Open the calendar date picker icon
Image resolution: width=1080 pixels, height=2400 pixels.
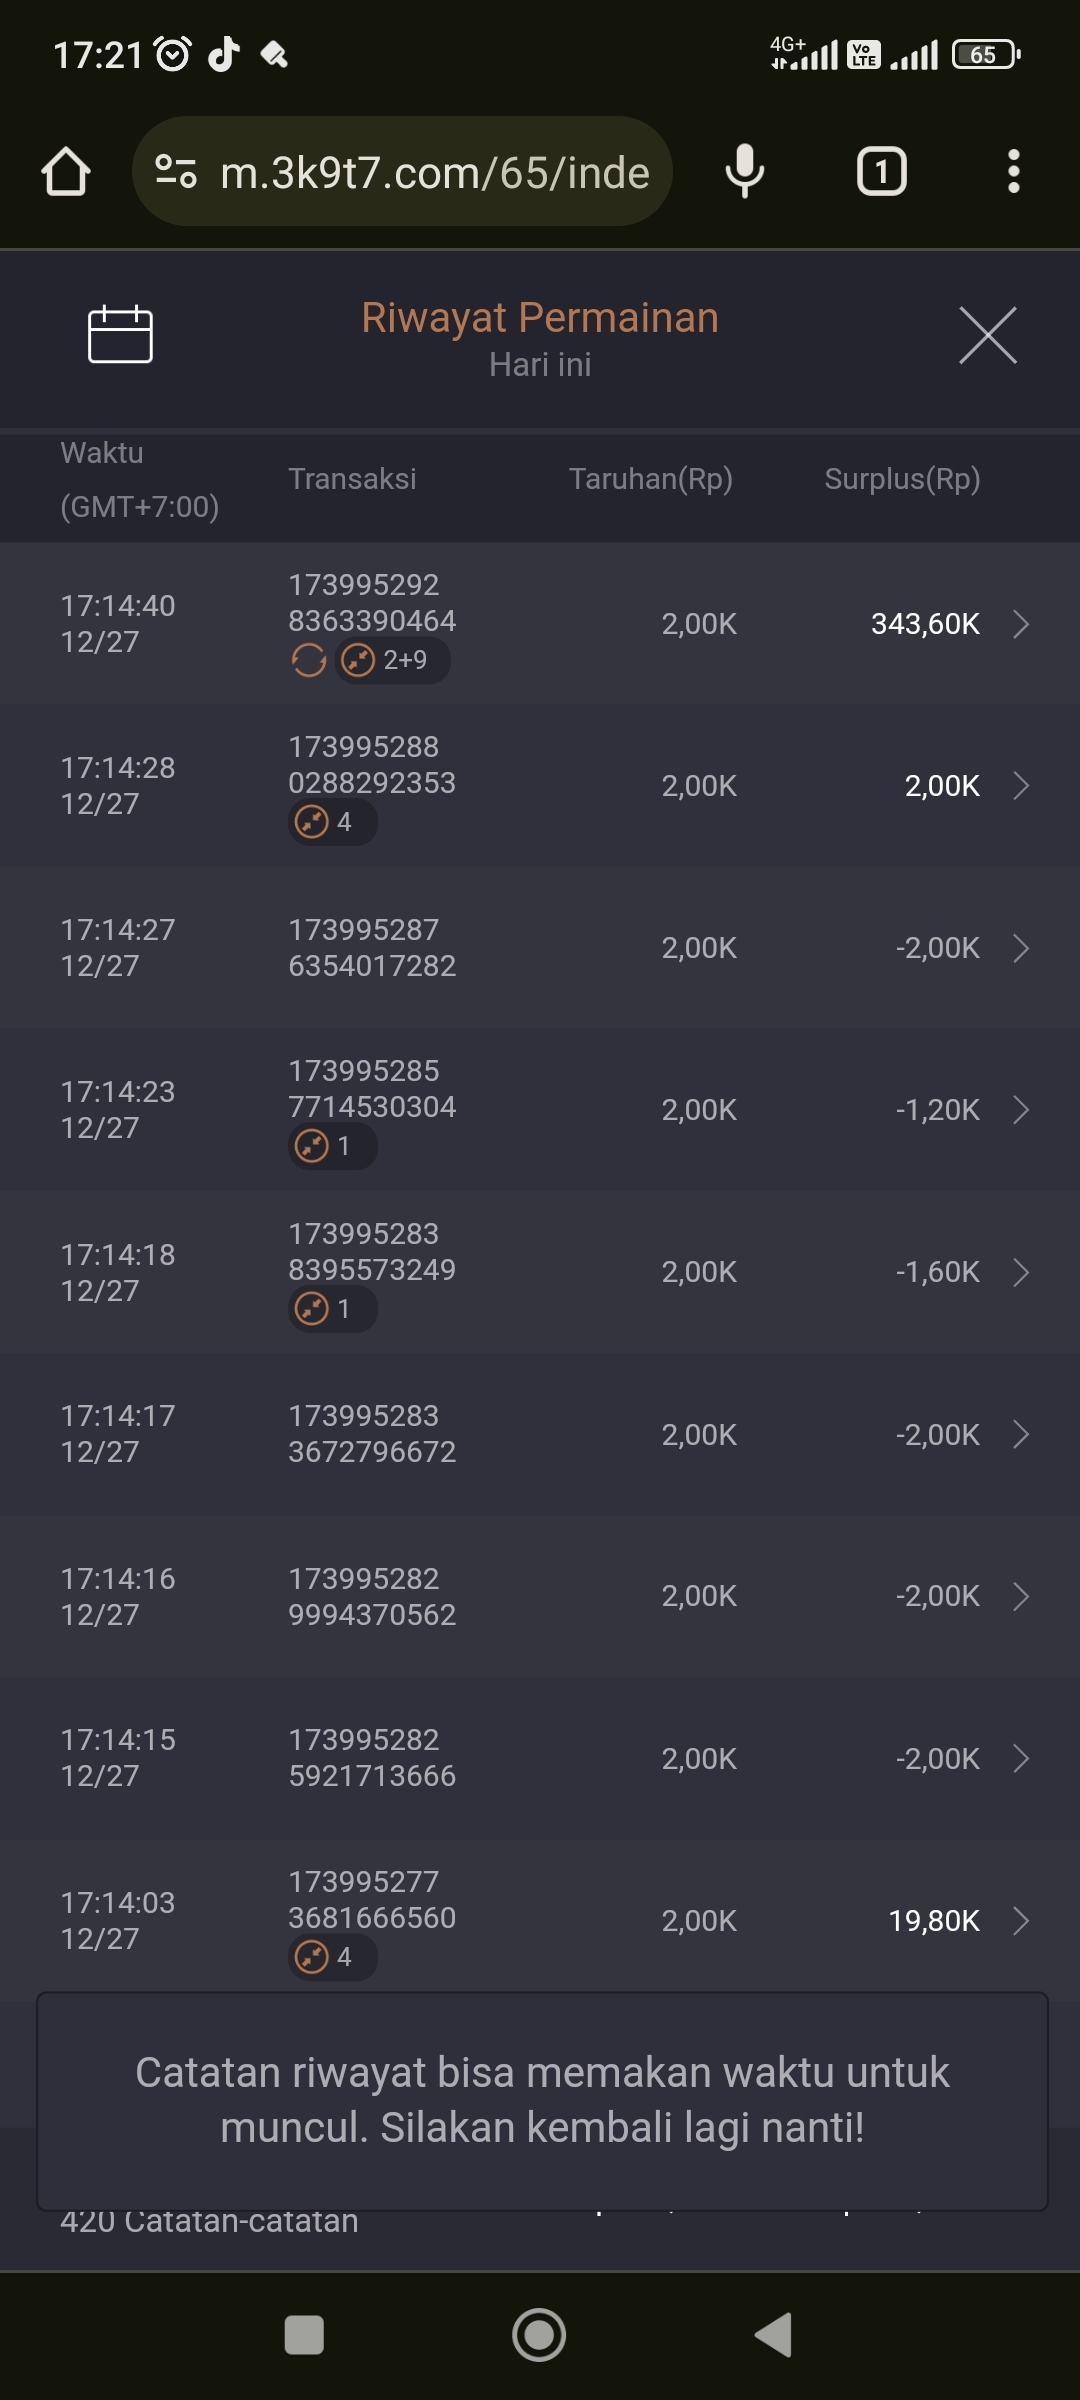pyautogui.click(x=120, y=334)
